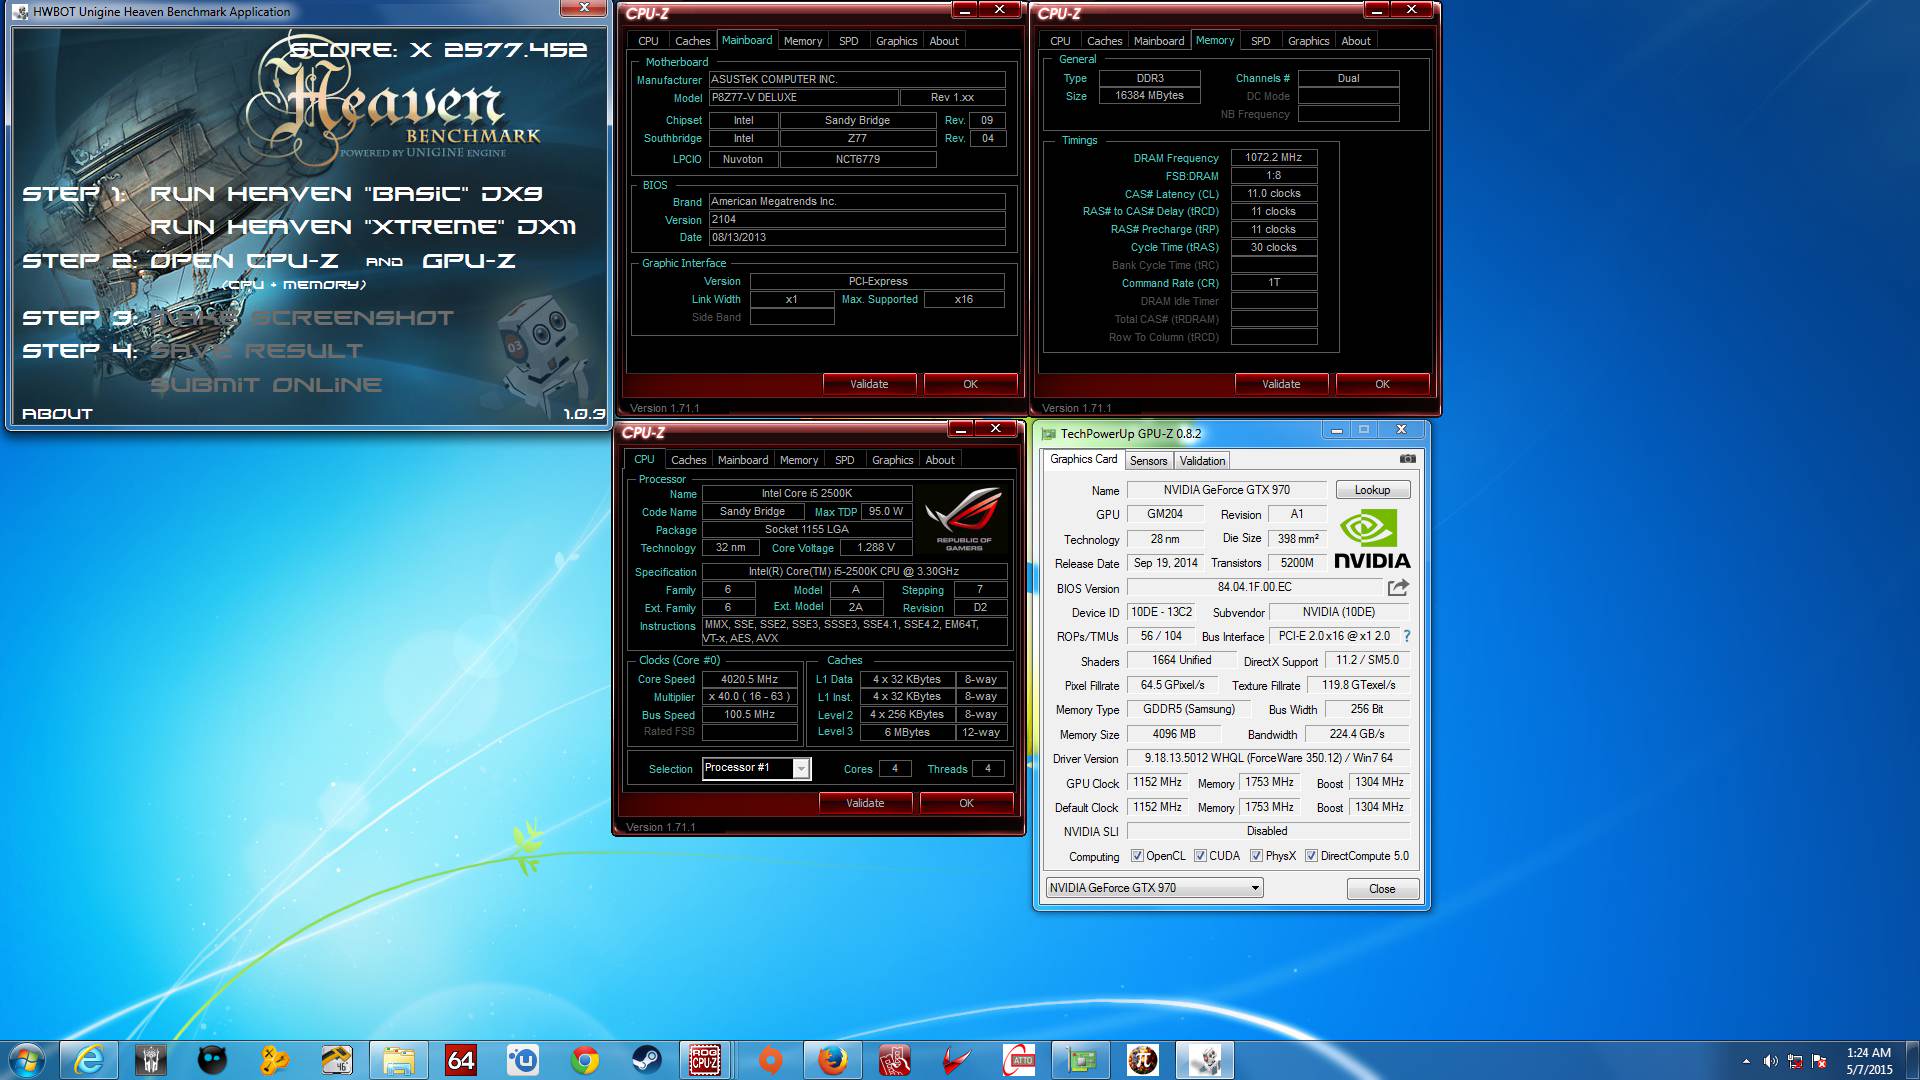The height and width of the screenshot is (1080, 1920).
Task: Open CPU tab in Mainboard CPU-Z window
Action: (x=648, y=41)
